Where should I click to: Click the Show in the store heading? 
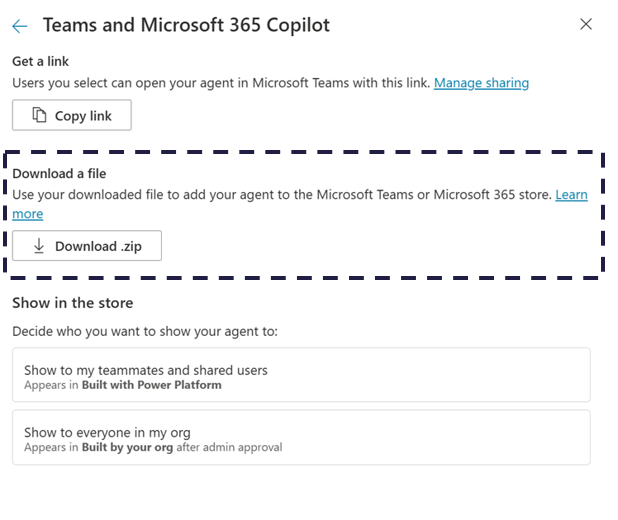(x=73, y=303)
